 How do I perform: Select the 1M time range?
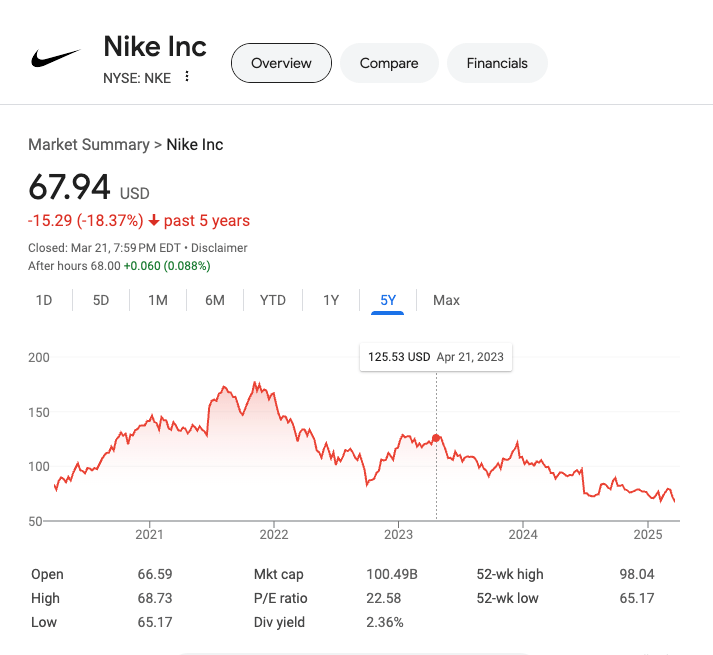(158, 300)
